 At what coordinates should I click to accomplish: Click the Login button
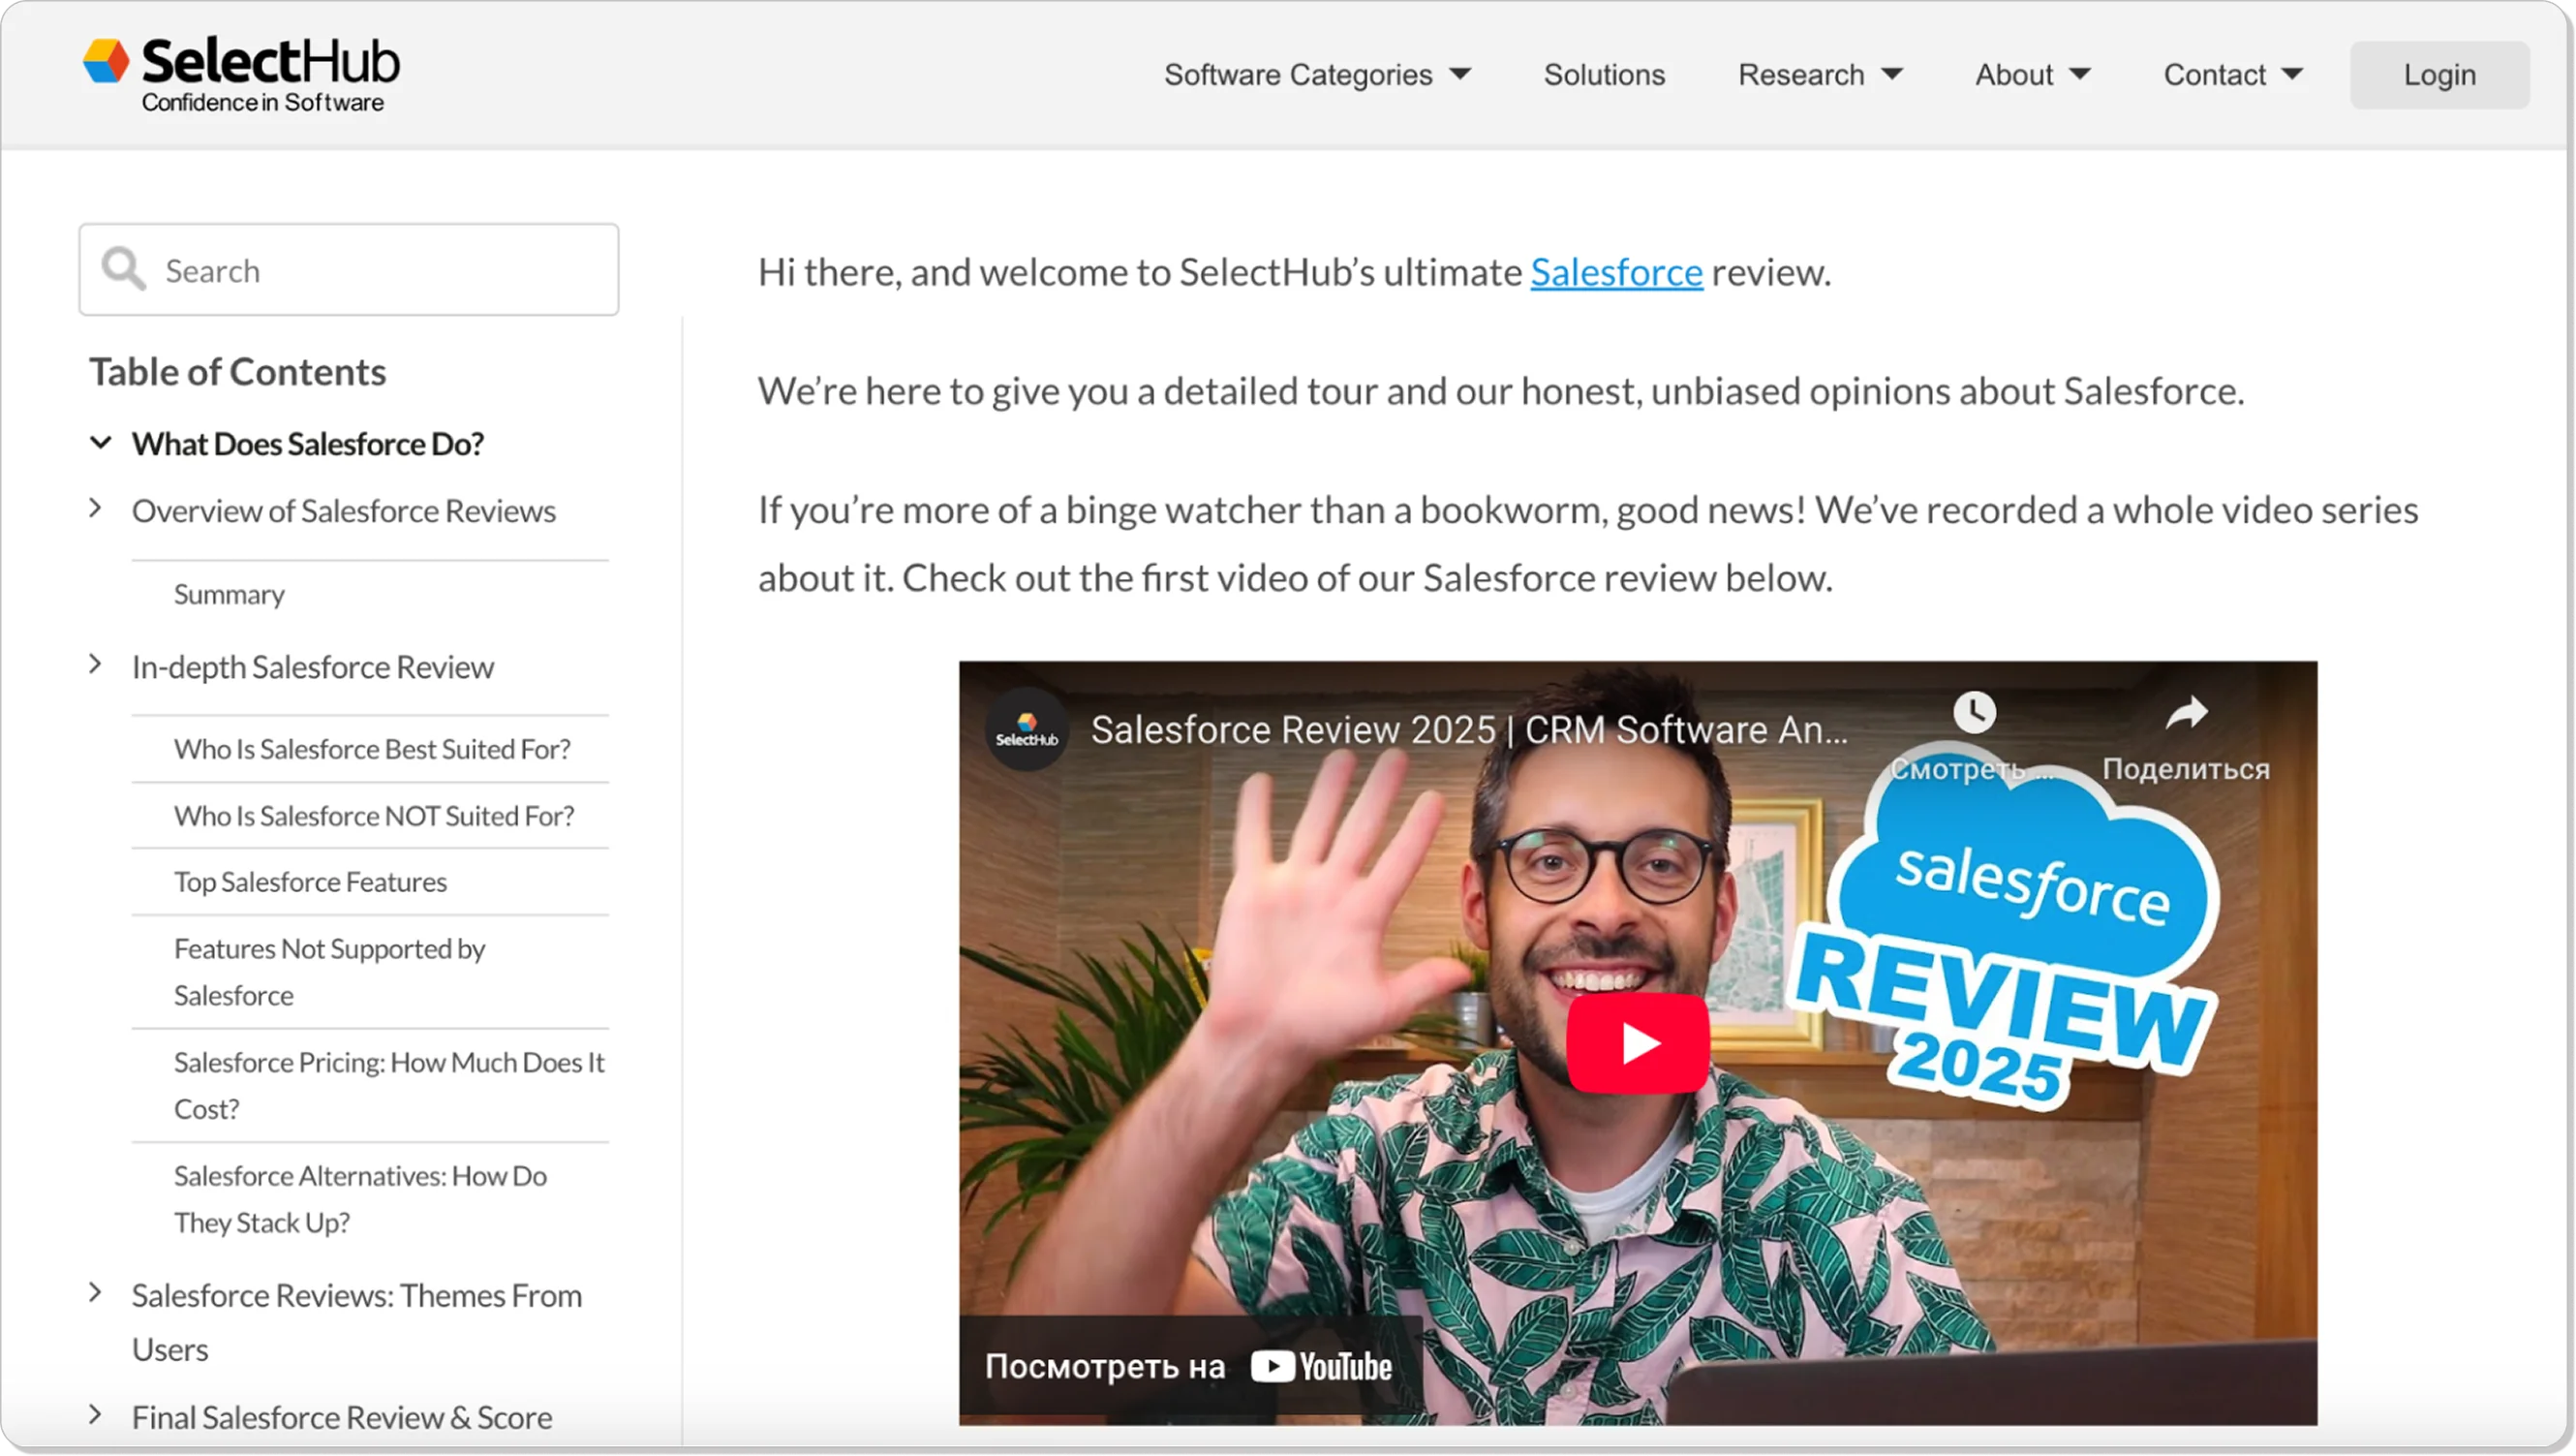(2439, 74)
